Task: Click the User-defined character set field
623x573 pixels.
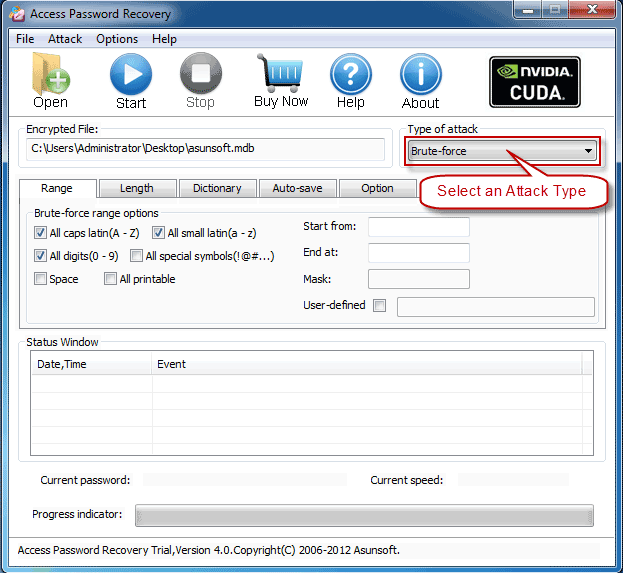Action: [496, 307]
